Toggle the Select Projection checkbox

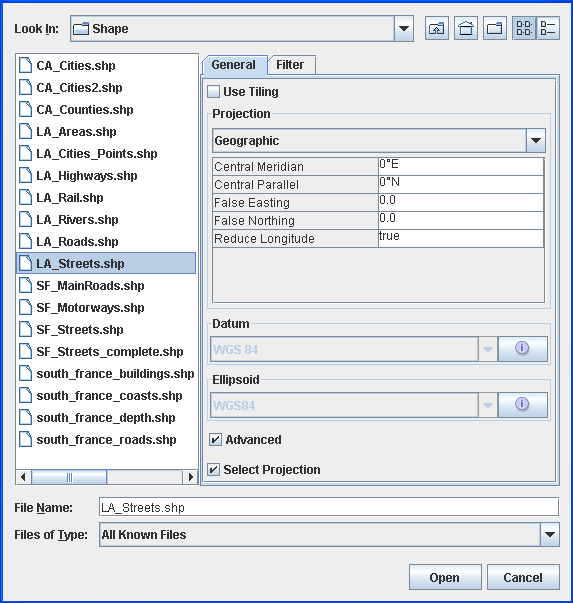[x=213, y=470]
